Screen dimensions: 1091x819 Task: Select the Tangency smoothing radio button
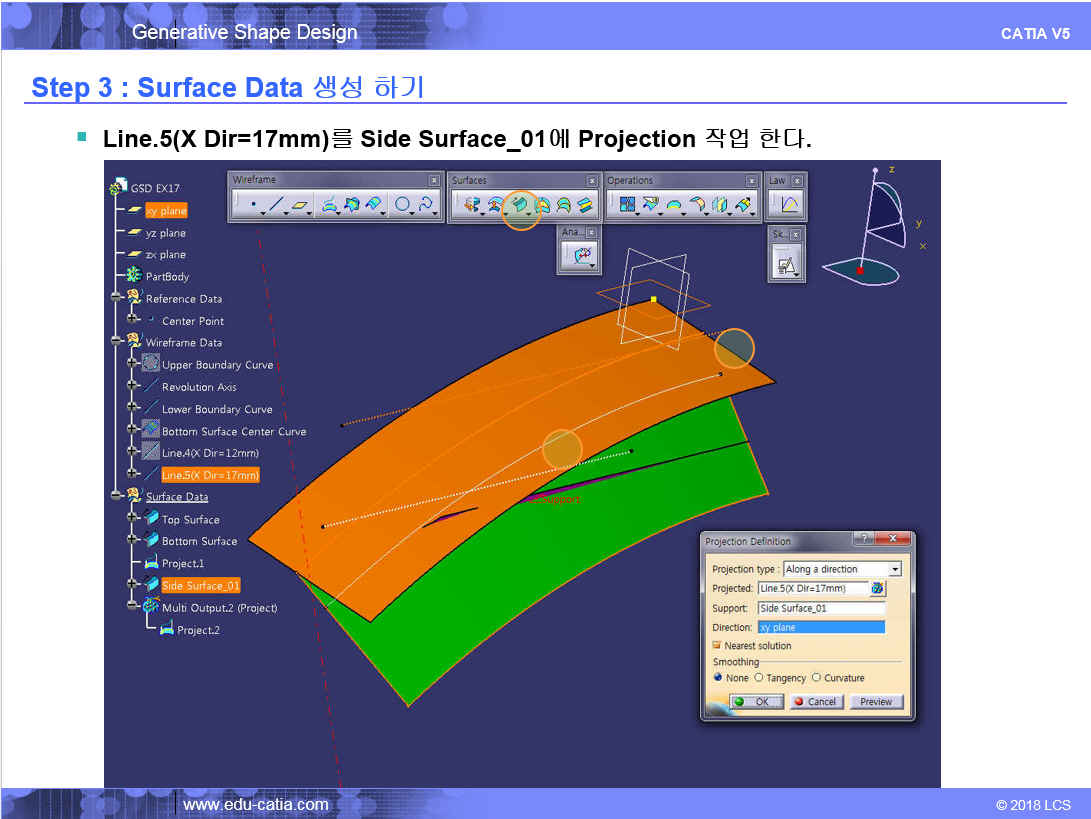click(x=759, y=678)
